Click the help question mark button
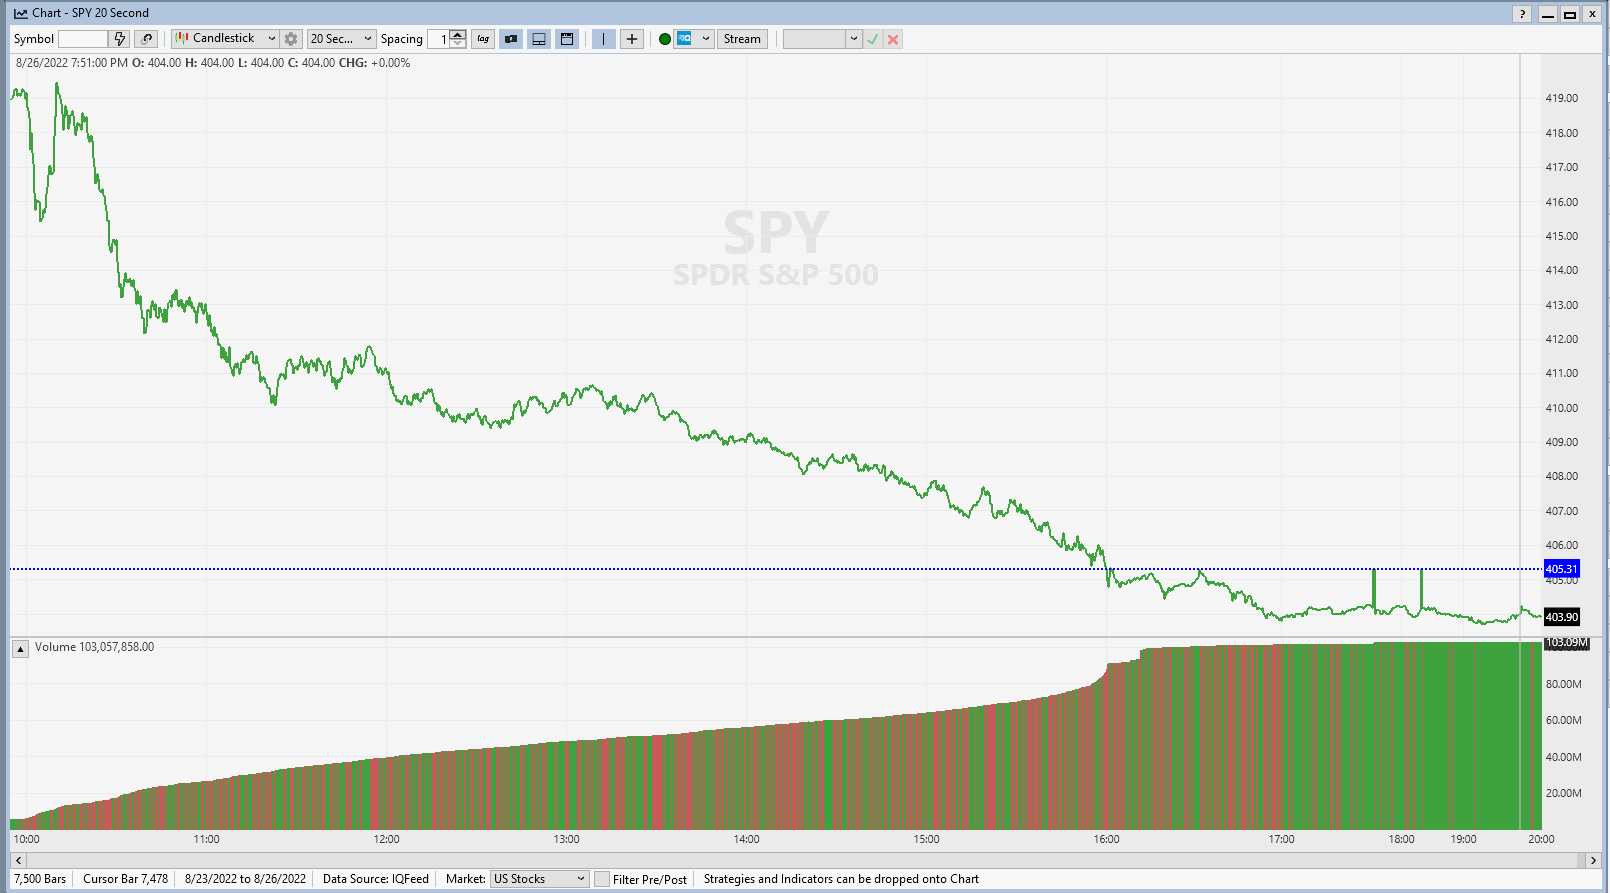Image resolution: width=1610 pixels, height=893 pixels. (x=1522, y=13)
